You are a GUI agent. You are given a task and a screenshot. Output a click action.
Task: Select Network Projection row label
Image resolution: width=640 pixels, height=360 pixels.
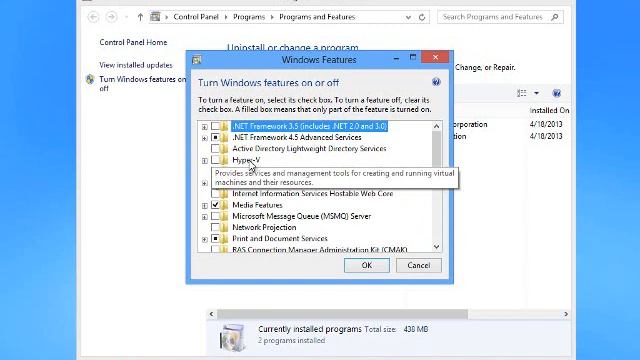264,227
